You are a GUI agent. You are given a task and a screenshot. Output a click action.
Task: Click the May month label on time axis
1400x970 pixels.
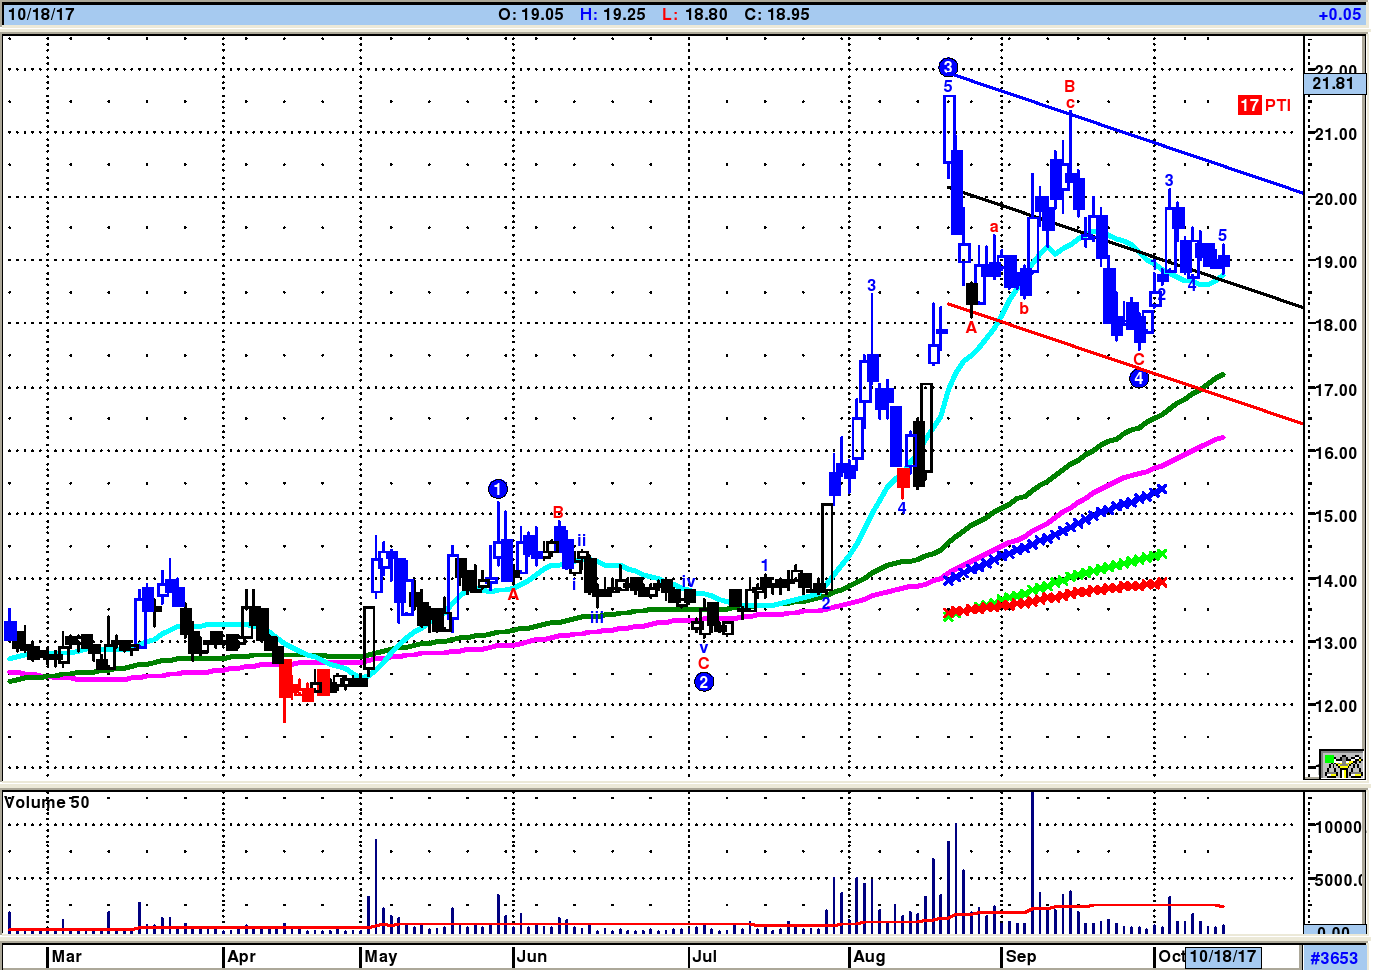[x=381, y=957]
